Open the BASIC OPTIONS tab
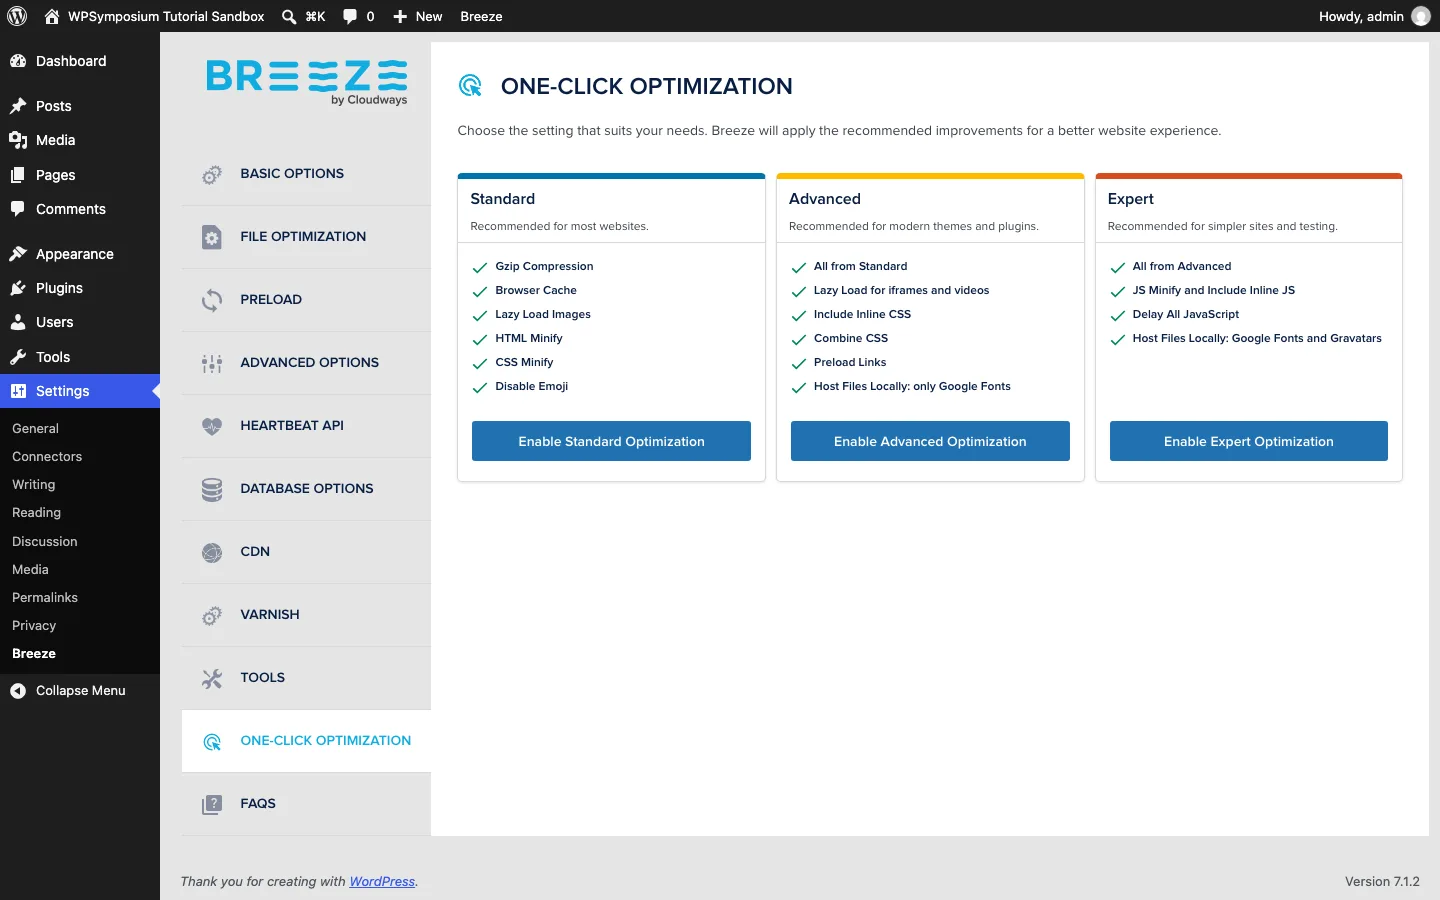The image size is (1440, 900). click(x=306, y=174)
